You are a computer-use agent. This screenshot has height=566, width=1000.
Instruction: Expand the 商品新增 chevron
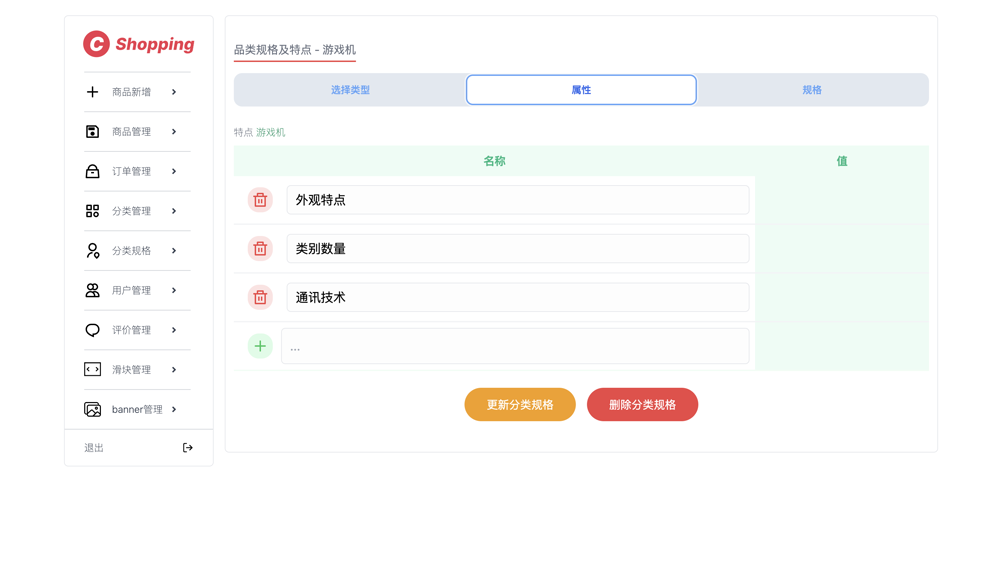(x=174, y=92)
